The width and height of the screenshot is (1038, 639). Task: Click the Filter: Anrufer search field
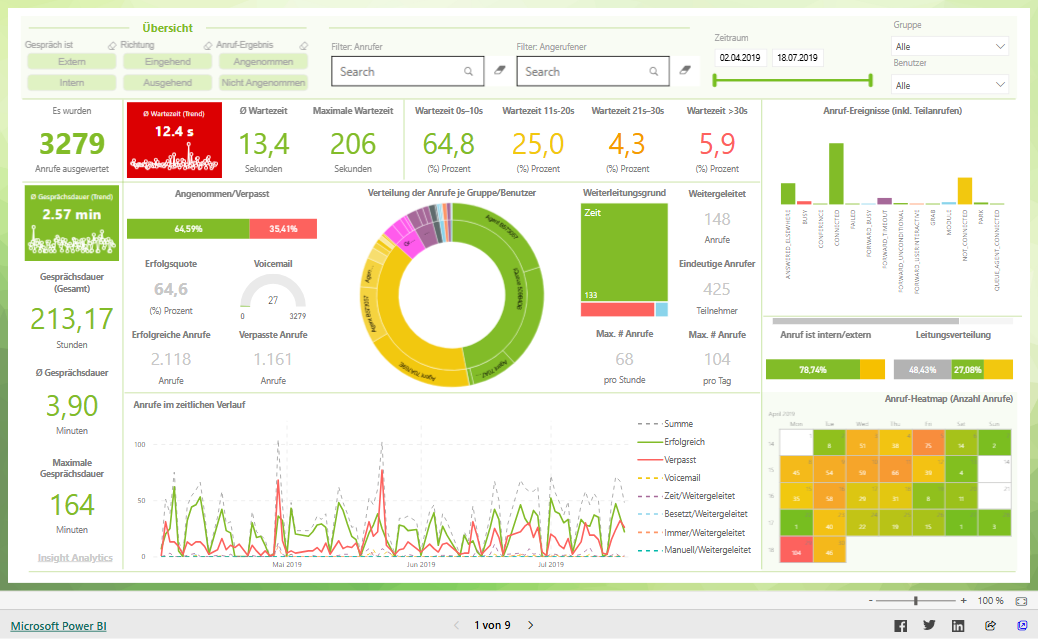(x=408, y=72)
